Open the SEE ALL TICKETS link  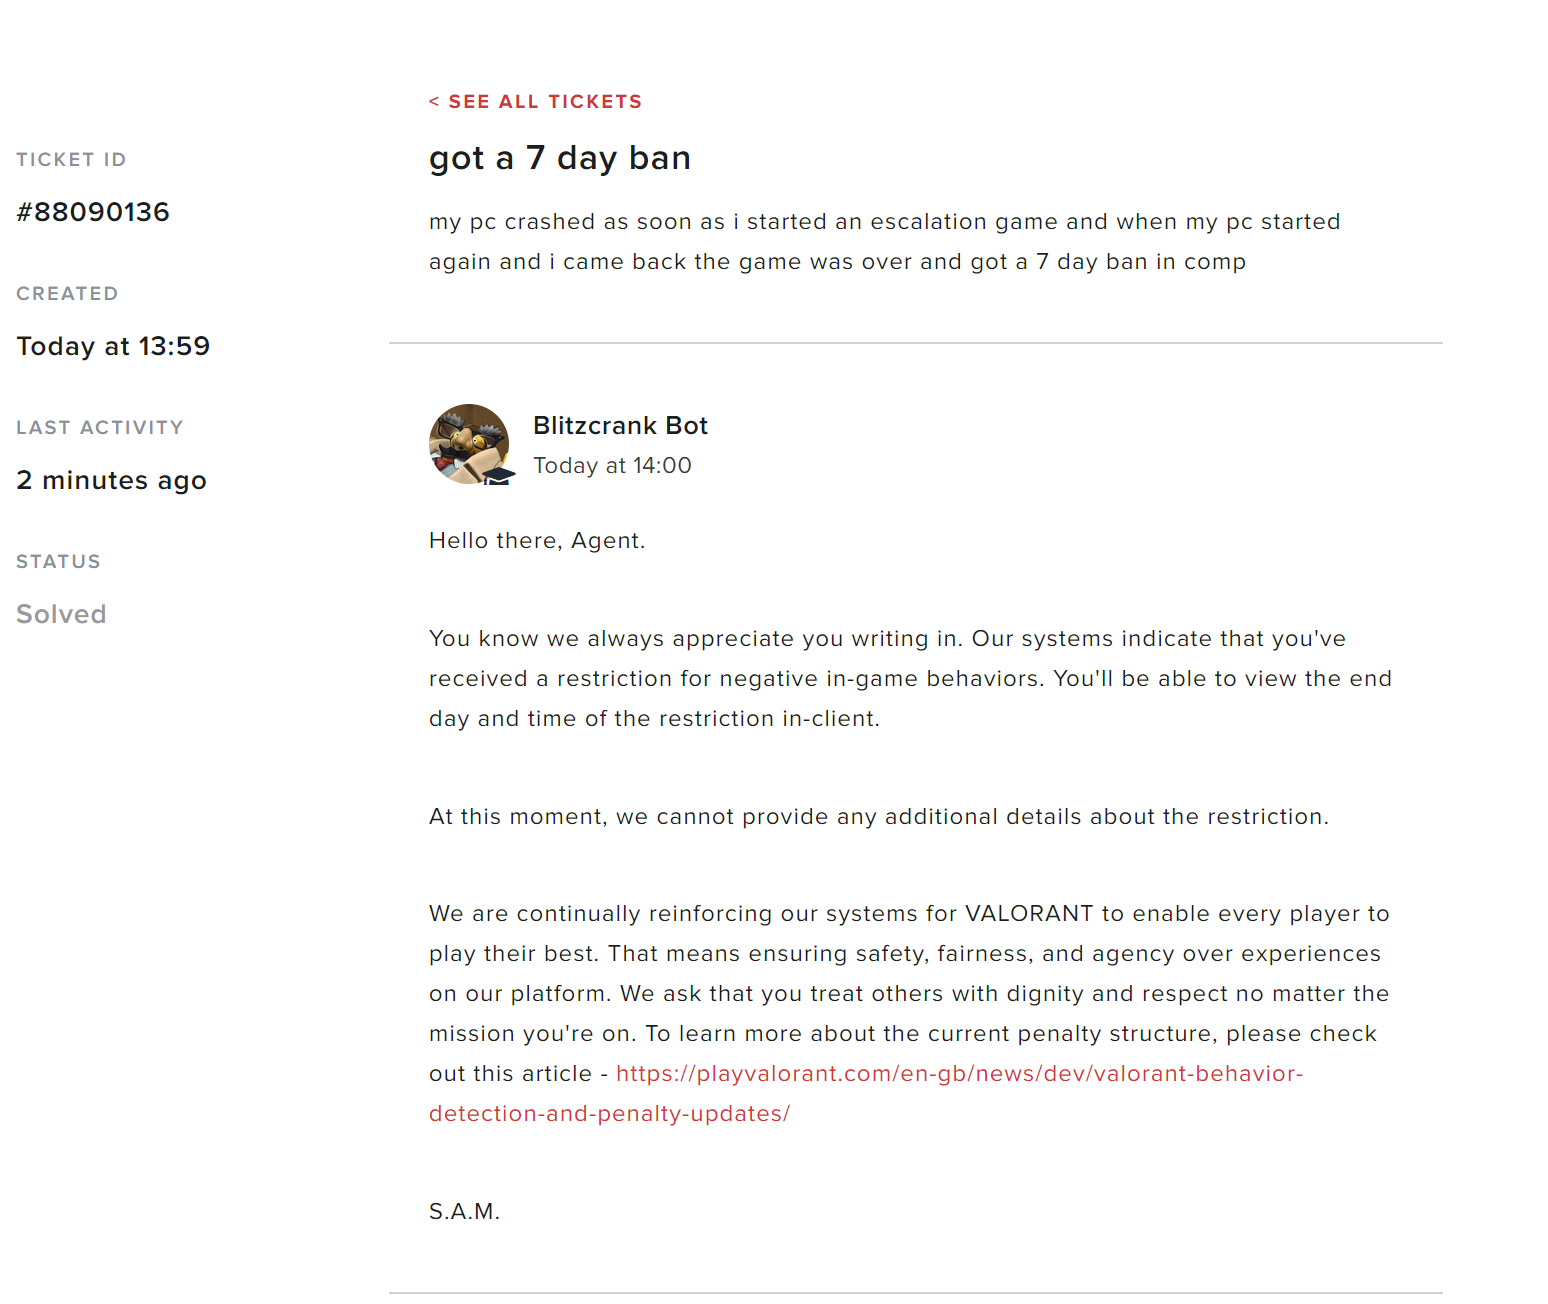tap(545, 102)
